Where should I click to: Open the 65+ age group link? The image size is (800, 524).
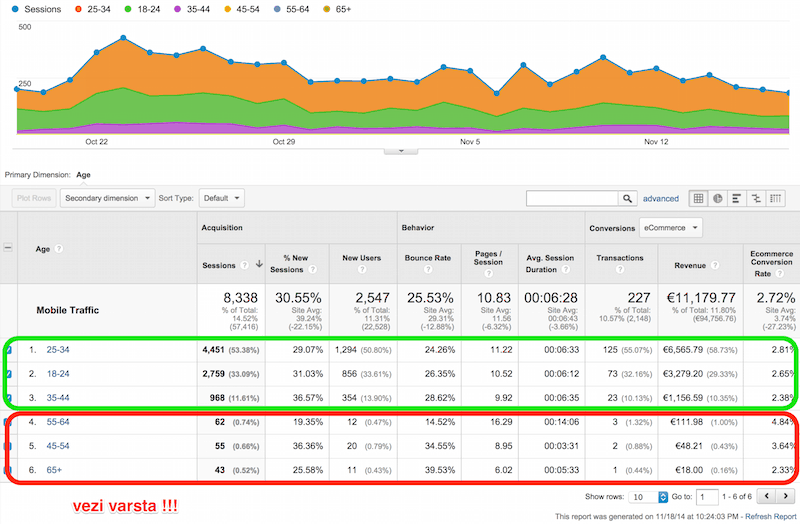54,469
